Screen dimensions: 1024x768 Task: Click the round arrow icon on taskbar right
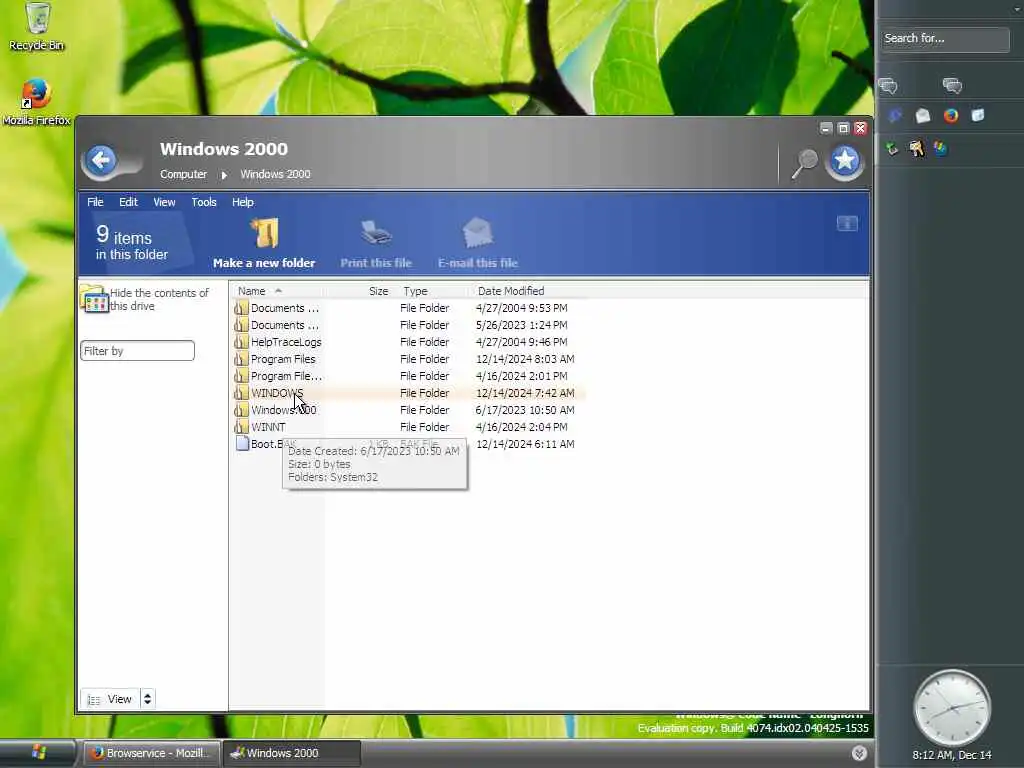[x=859, y=753]
